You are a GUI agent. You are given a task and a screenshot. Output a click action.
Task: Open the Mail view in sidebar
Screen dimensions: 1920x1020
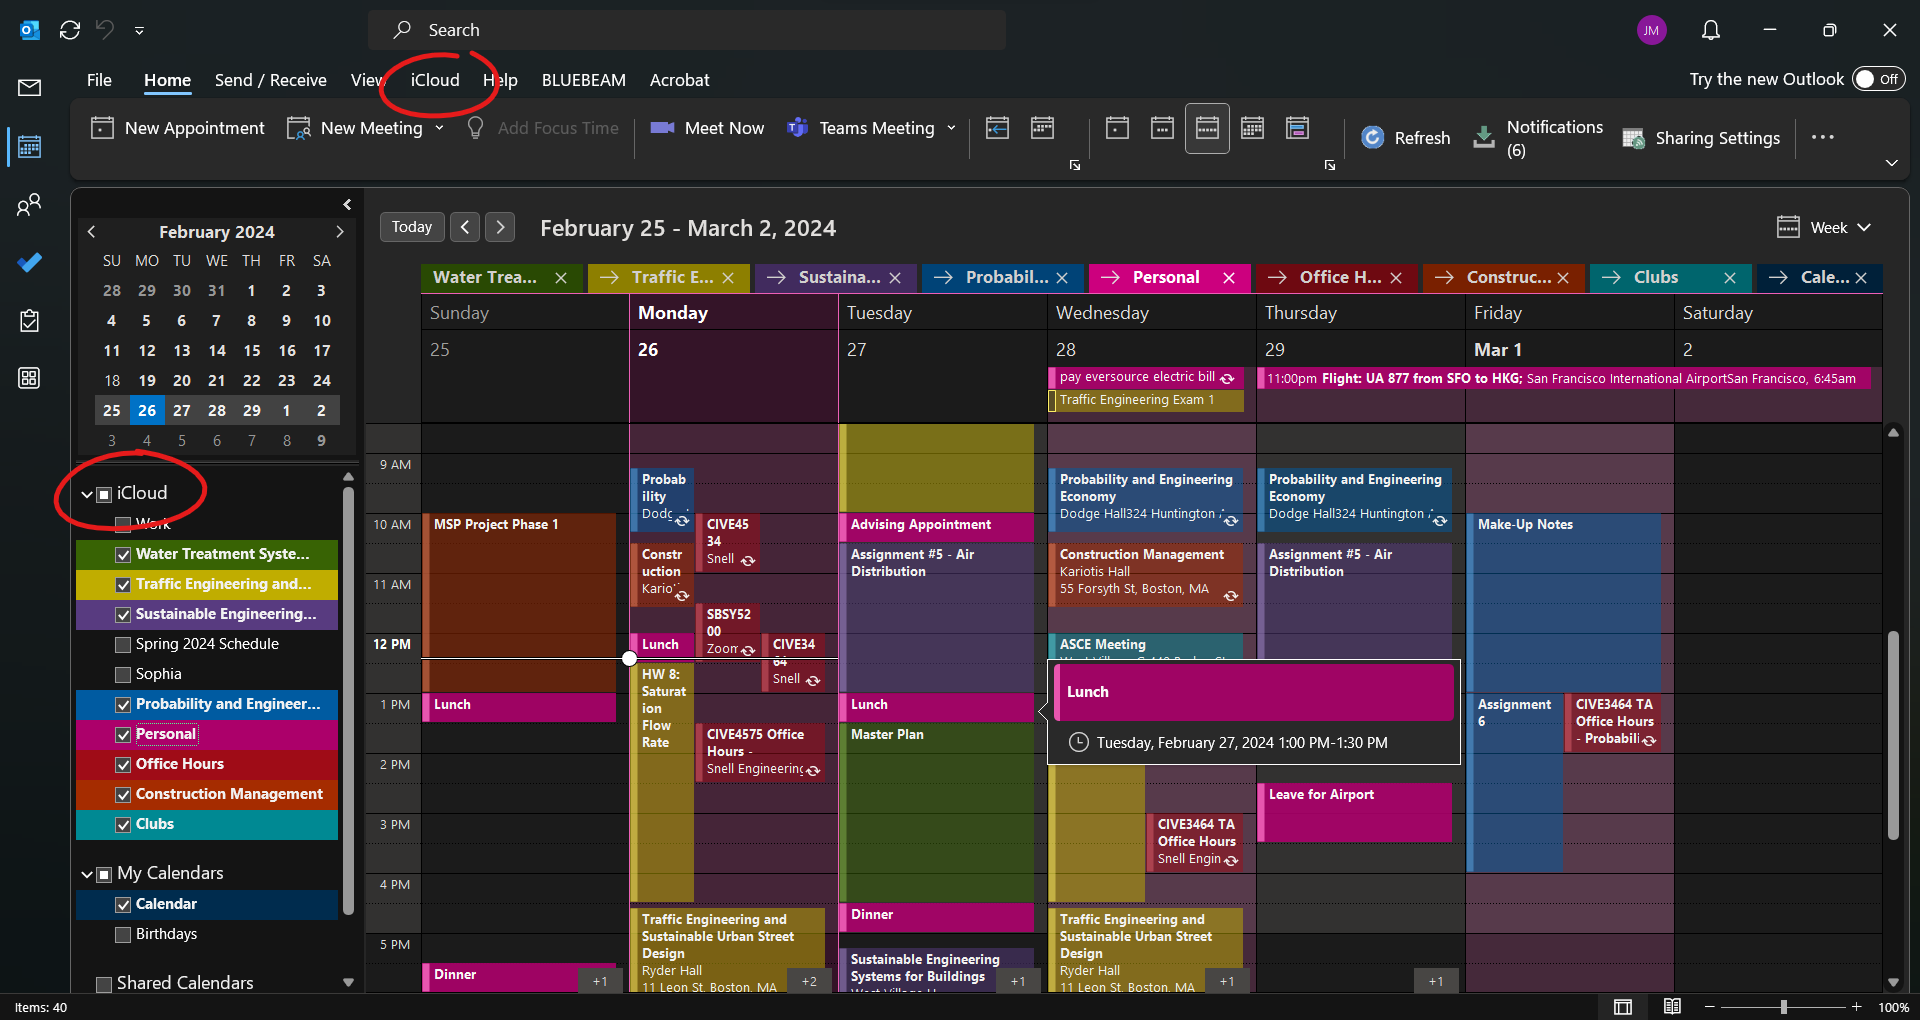[x=29, y=88]
